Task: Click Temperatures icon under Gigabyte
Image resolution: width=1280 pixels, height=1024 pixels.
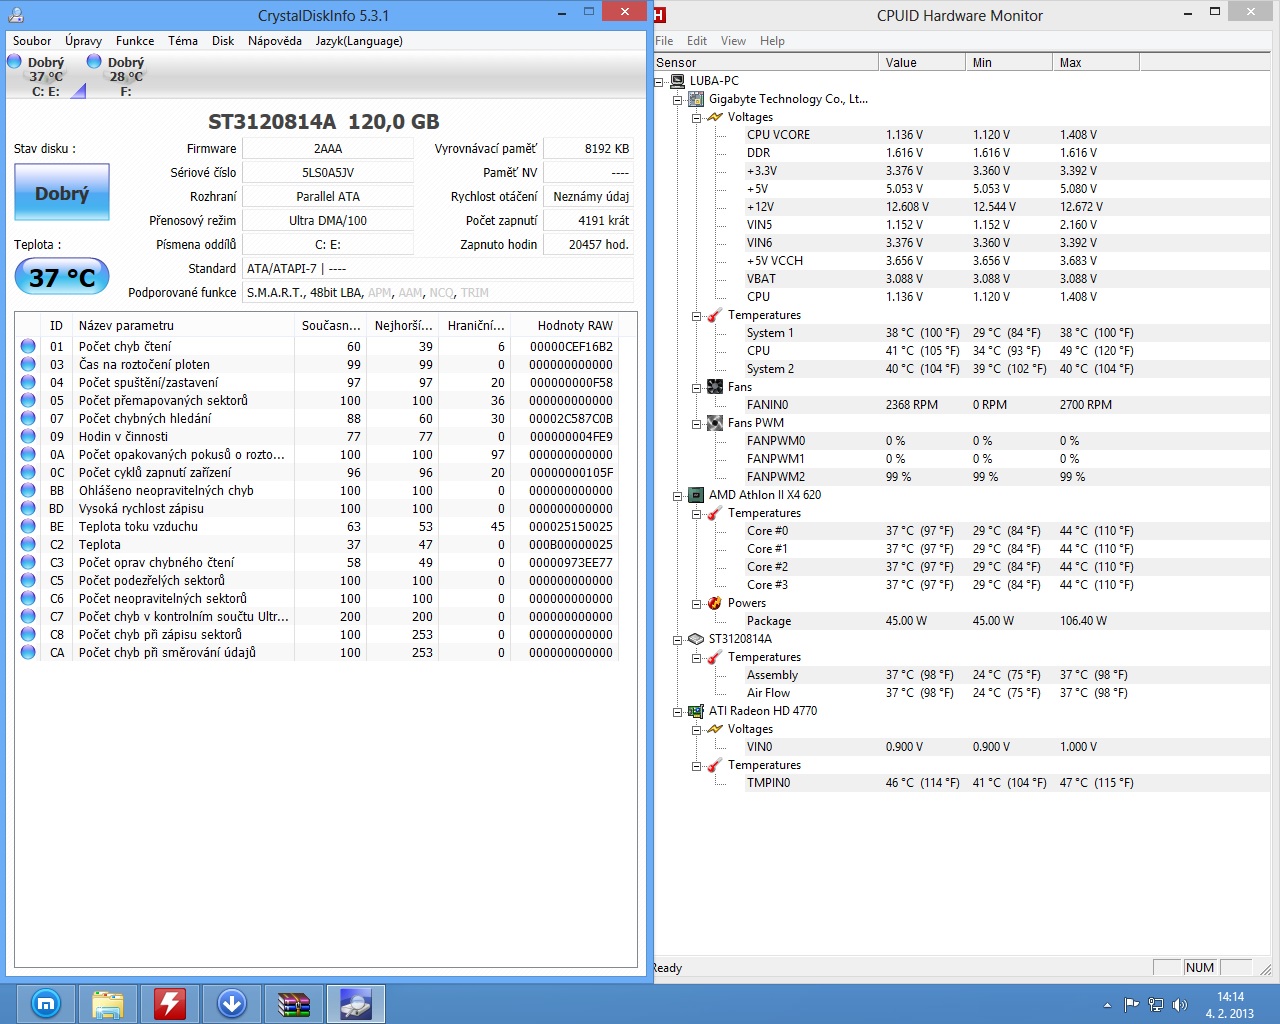Action: (715, 315)
